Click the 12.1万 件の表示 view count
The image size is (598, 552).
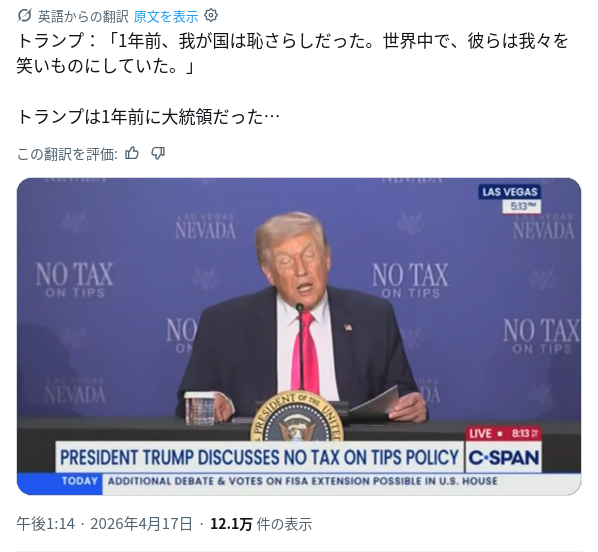(x=261, y=524)
